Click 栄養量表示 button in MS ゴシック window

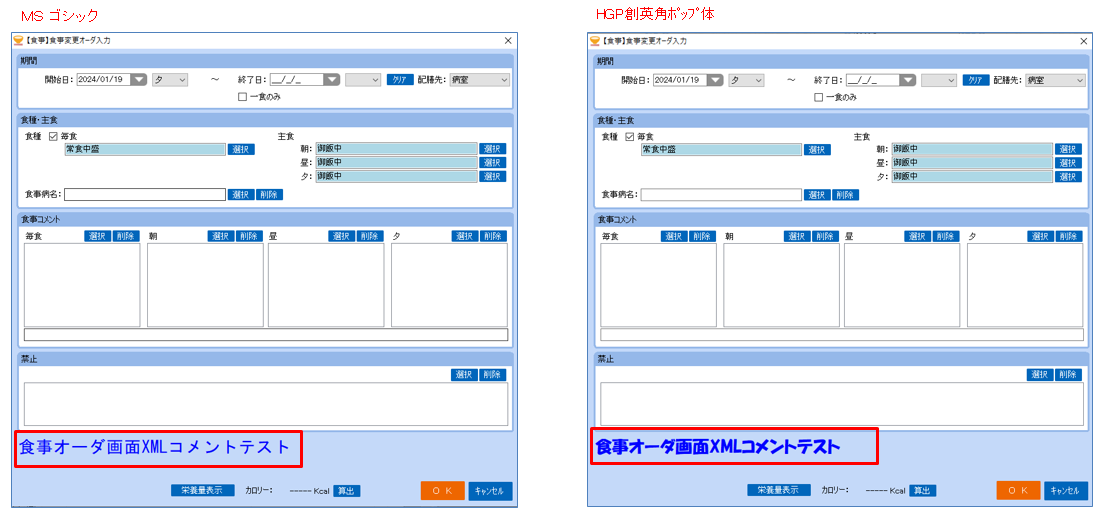coord(203,490)
